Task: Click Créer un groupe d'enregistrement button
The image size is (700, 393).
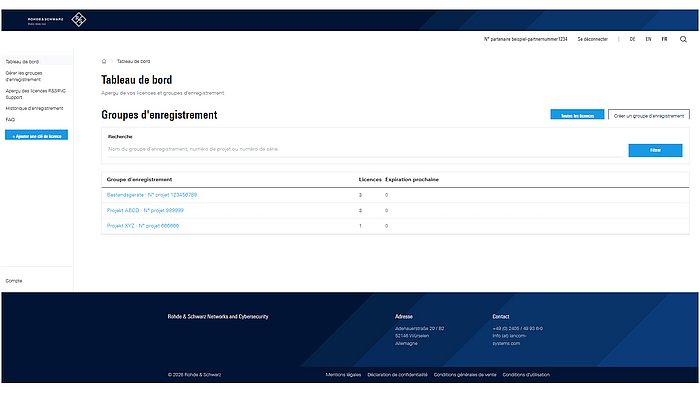Action: [x=649, y=114]
